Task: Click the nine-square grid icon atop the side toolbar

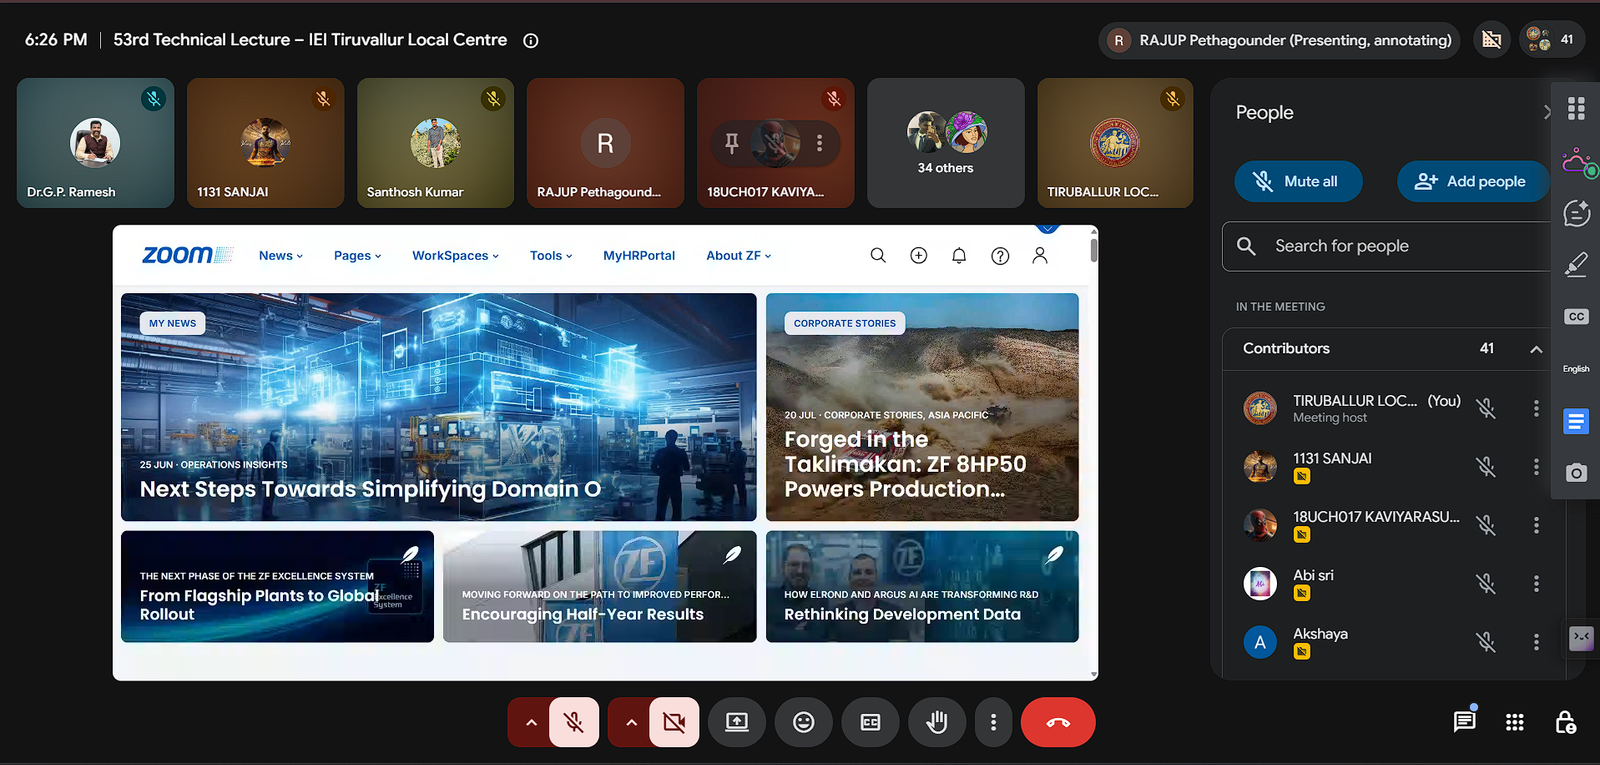Action: click(1576, 108)
